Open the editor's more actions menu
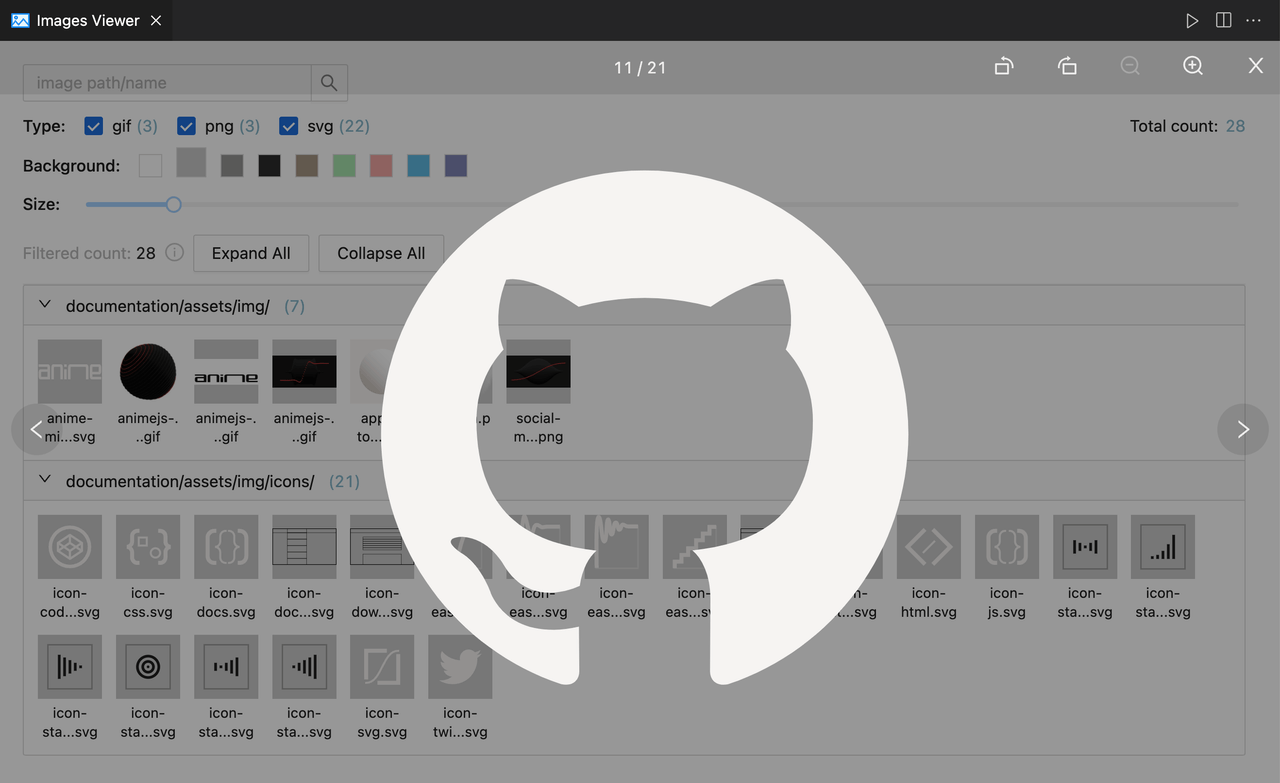Viewport: 1280px width, 783px height. point(1253,19)
